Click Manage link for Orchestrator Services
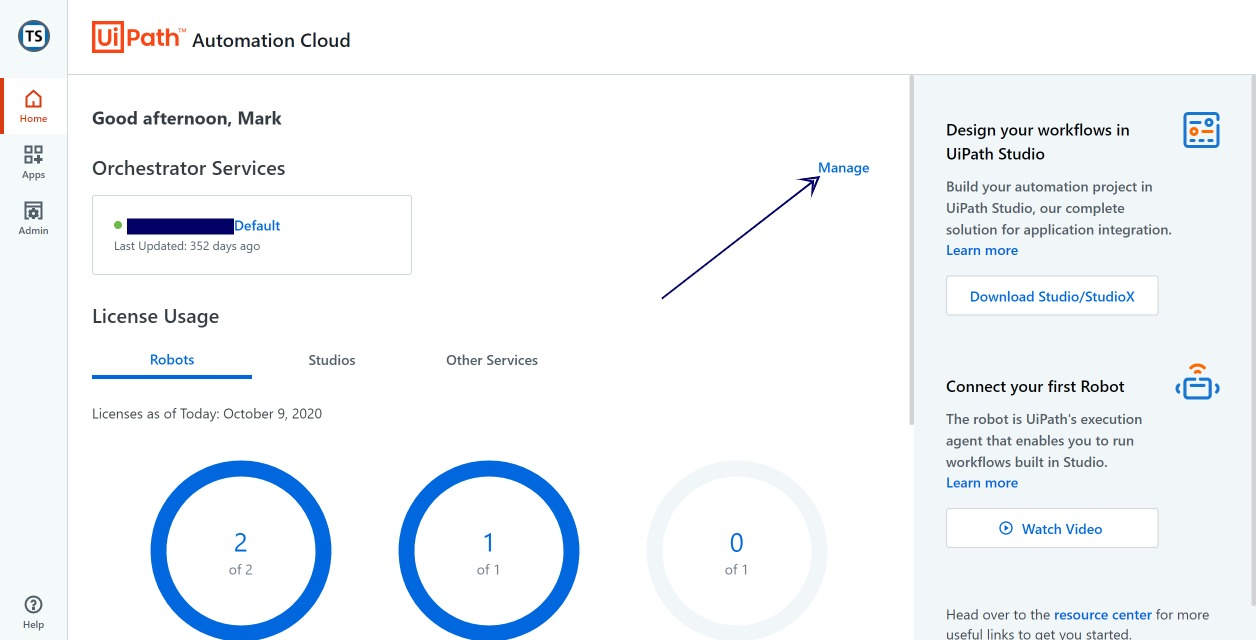Screen dimensions: 1256x640 pos(844,168)
